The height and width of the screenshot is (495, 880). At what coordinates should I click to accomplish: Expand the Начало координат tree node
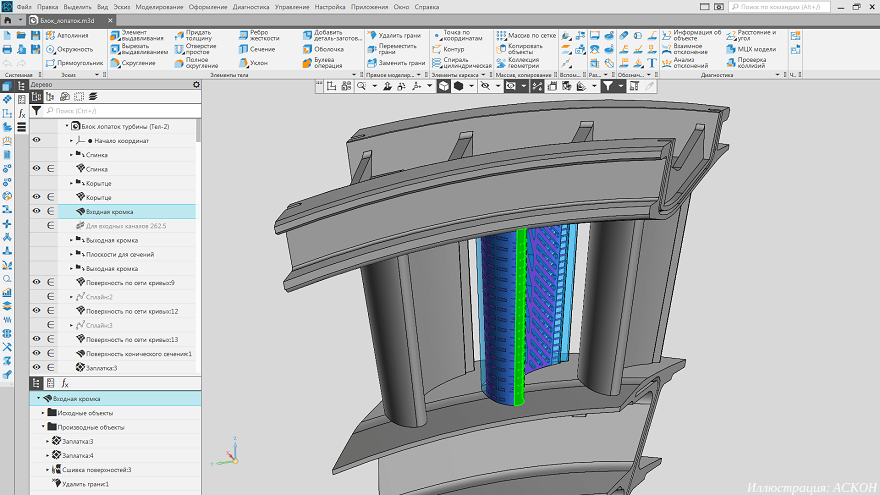coord(71,141)
